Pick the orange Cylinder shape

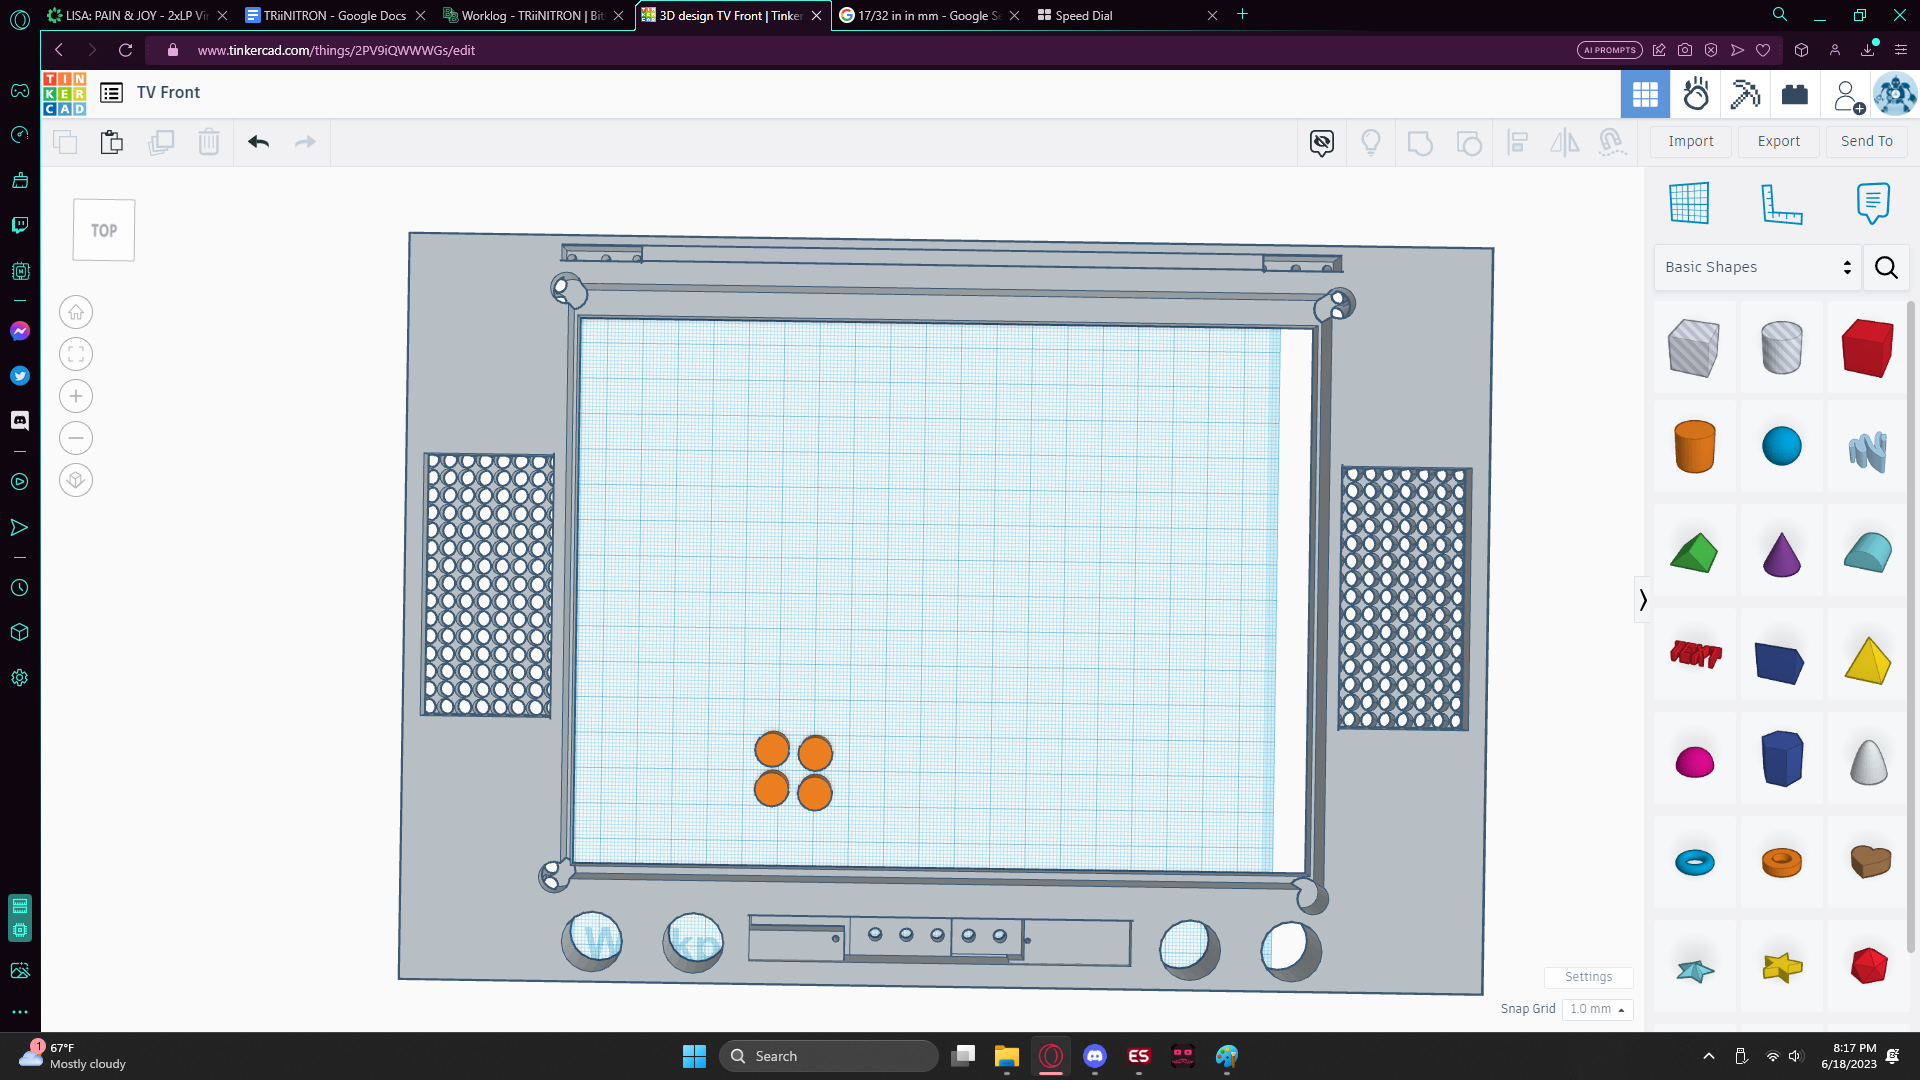[1694, 446]
